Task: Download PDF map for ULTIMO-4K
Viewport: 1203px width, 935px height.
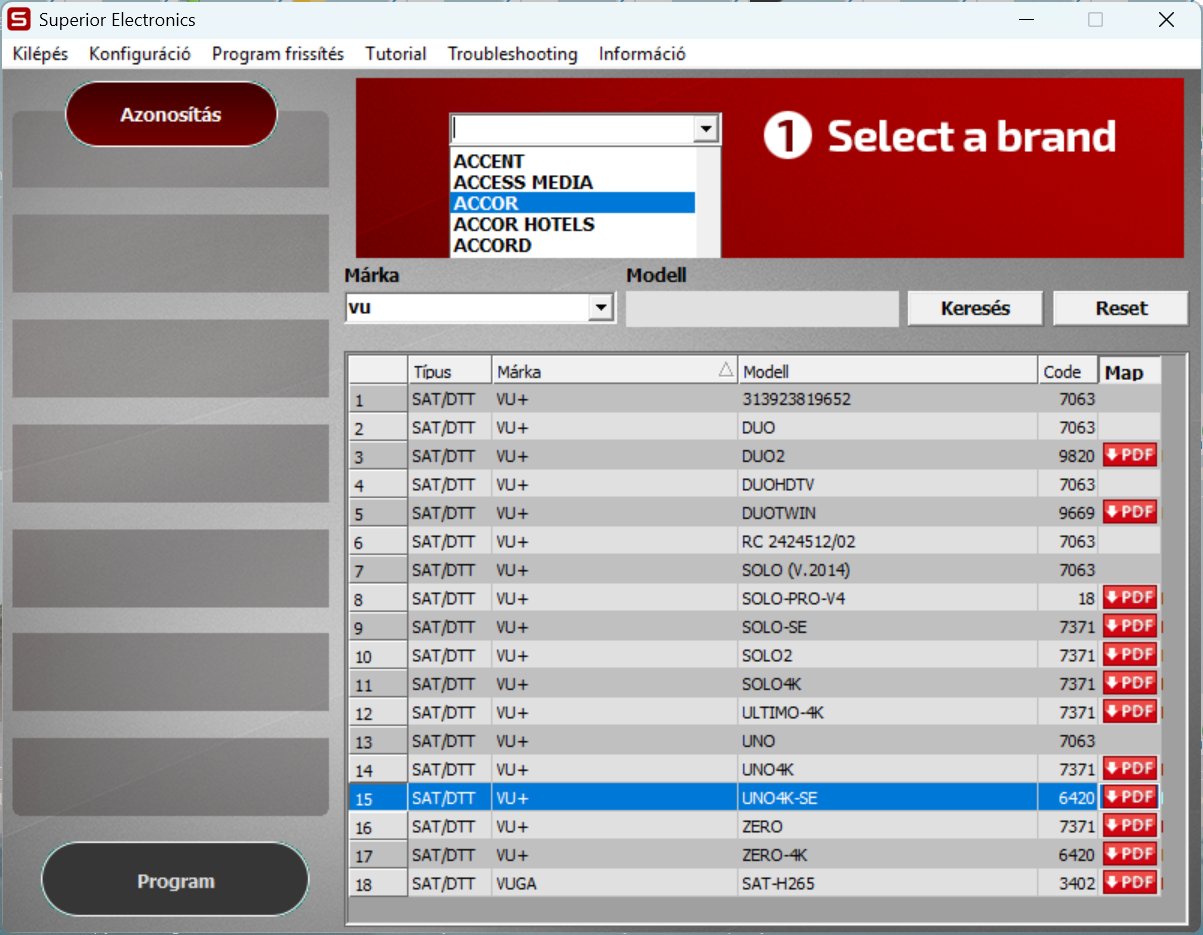Action: click(1130, 711)
